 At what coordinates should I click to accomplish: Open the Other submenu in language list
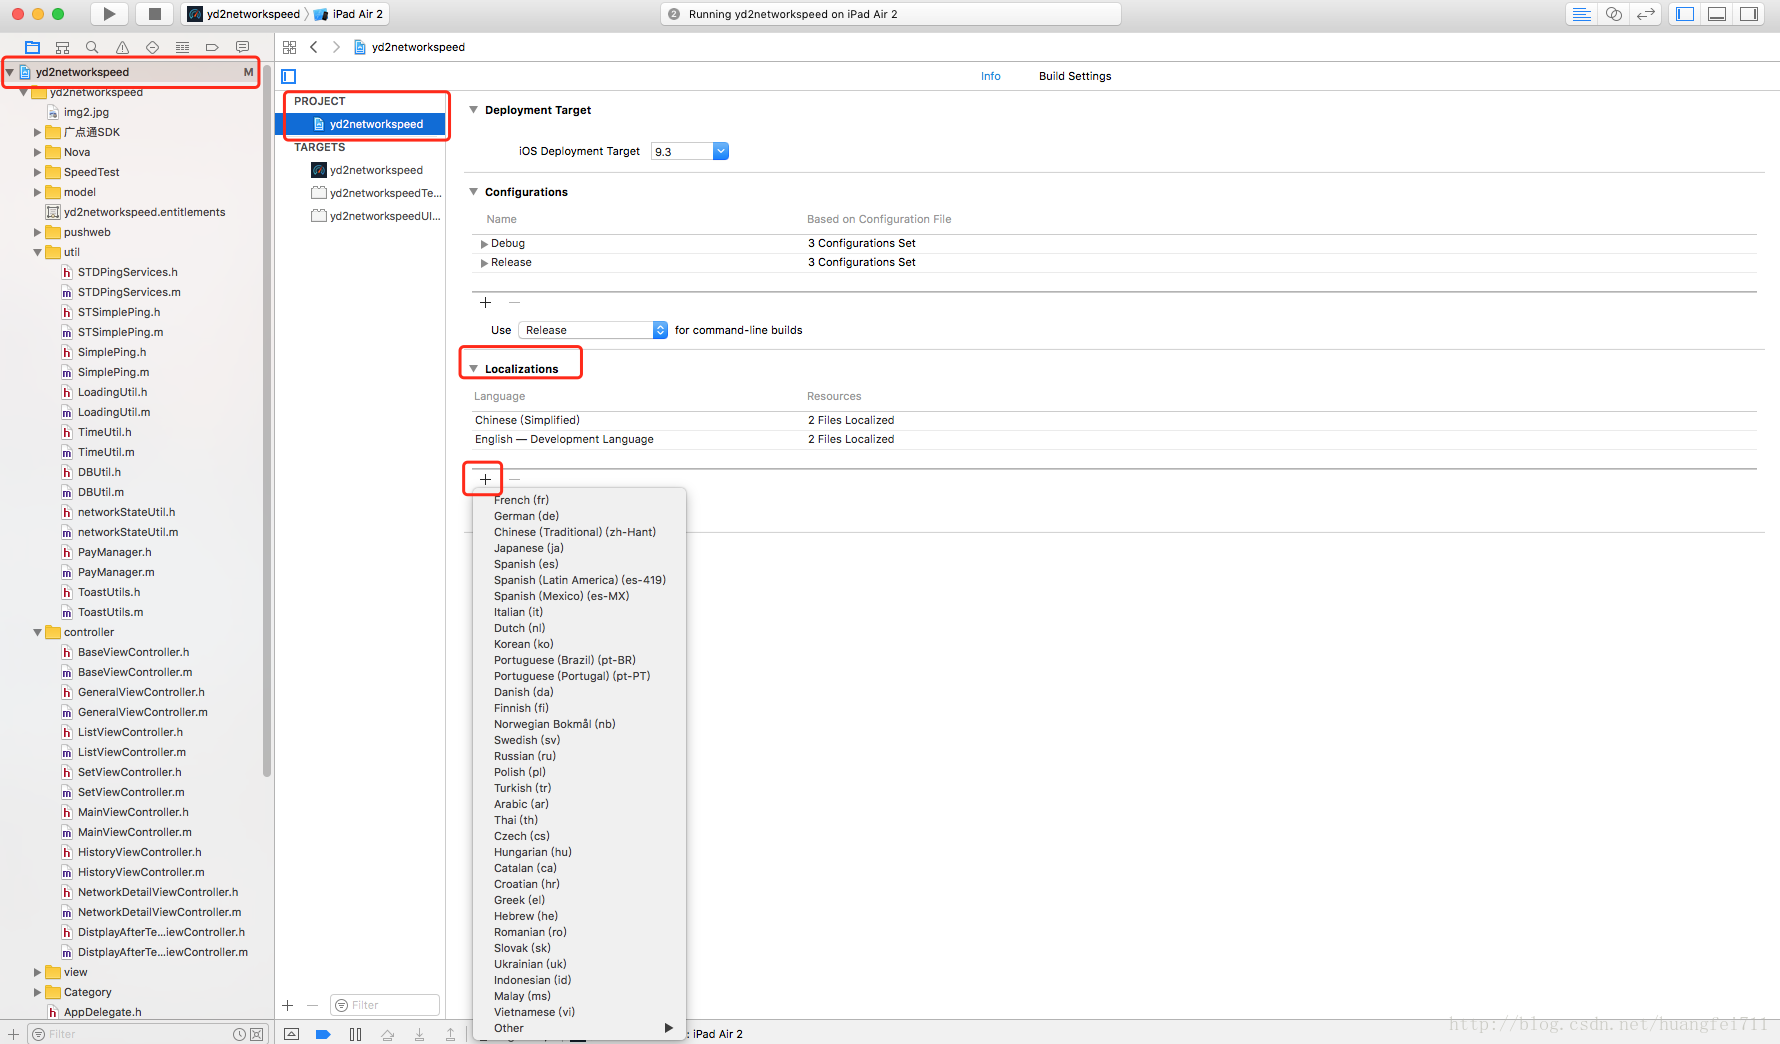coord(579,1028)
